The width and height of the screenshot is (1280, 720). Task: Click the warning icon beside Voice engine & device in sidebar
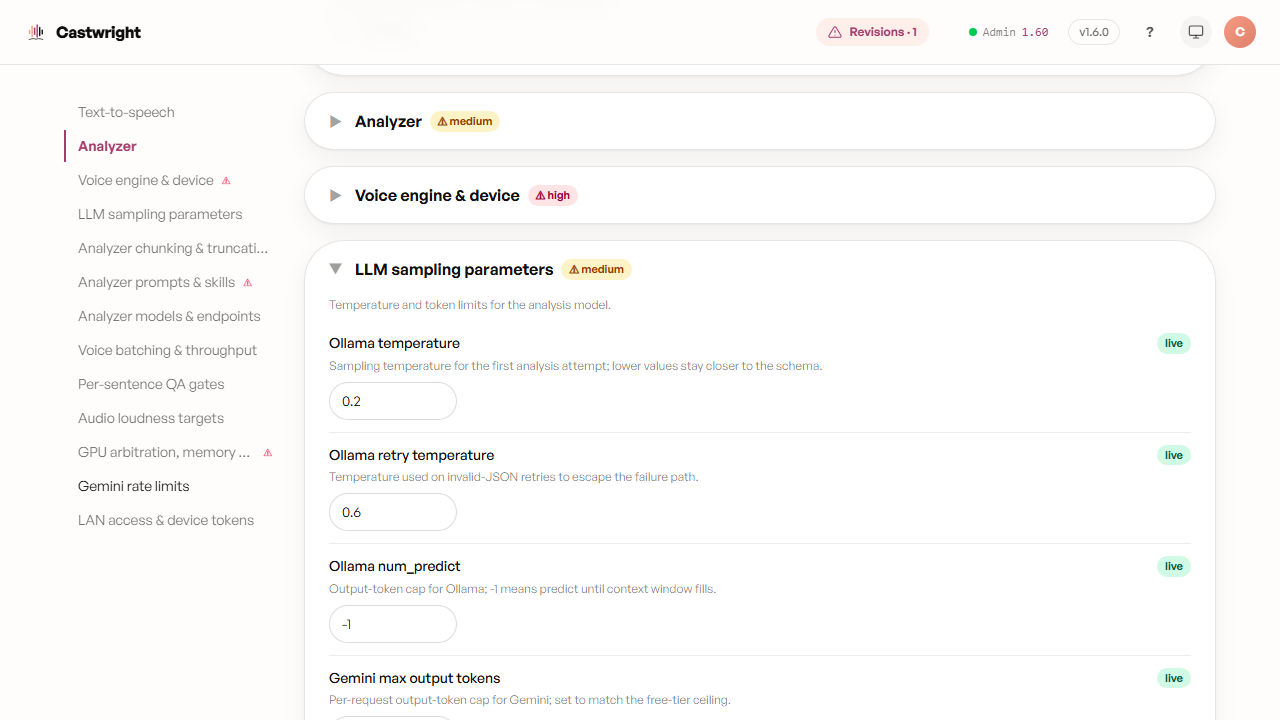coord(226,181)
